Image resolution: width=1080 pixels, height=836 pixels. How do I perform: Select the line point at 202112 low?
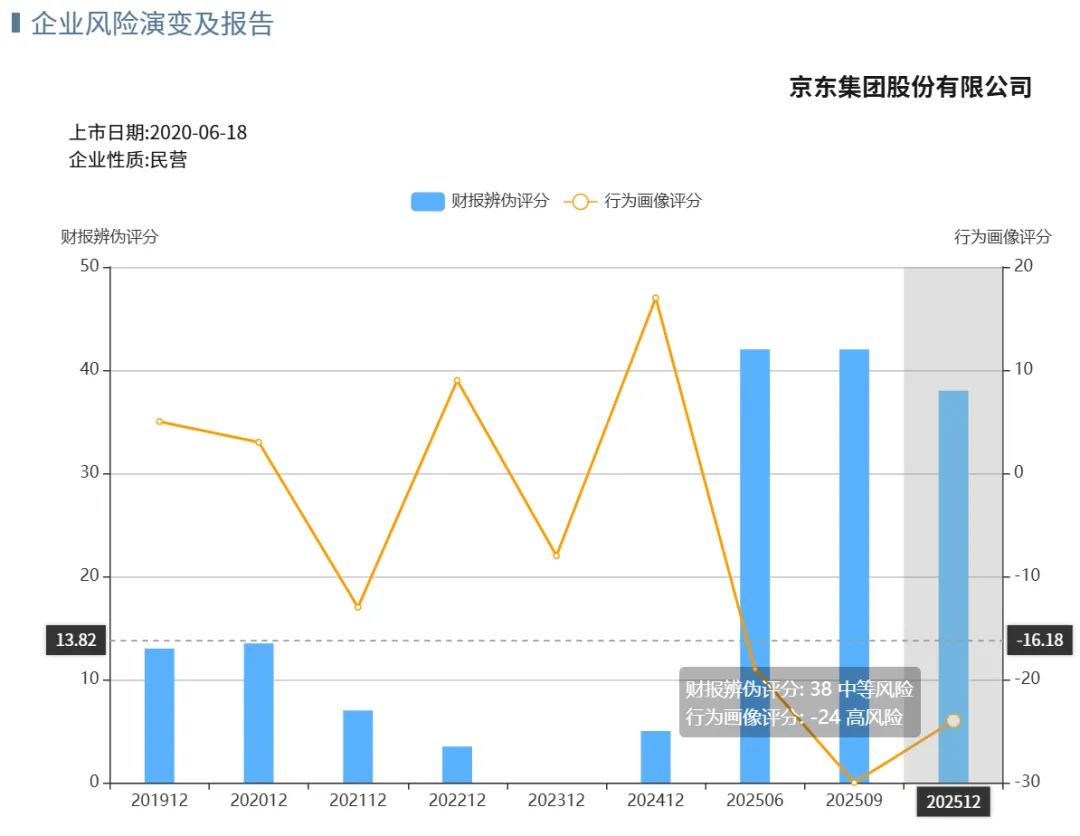357,607
